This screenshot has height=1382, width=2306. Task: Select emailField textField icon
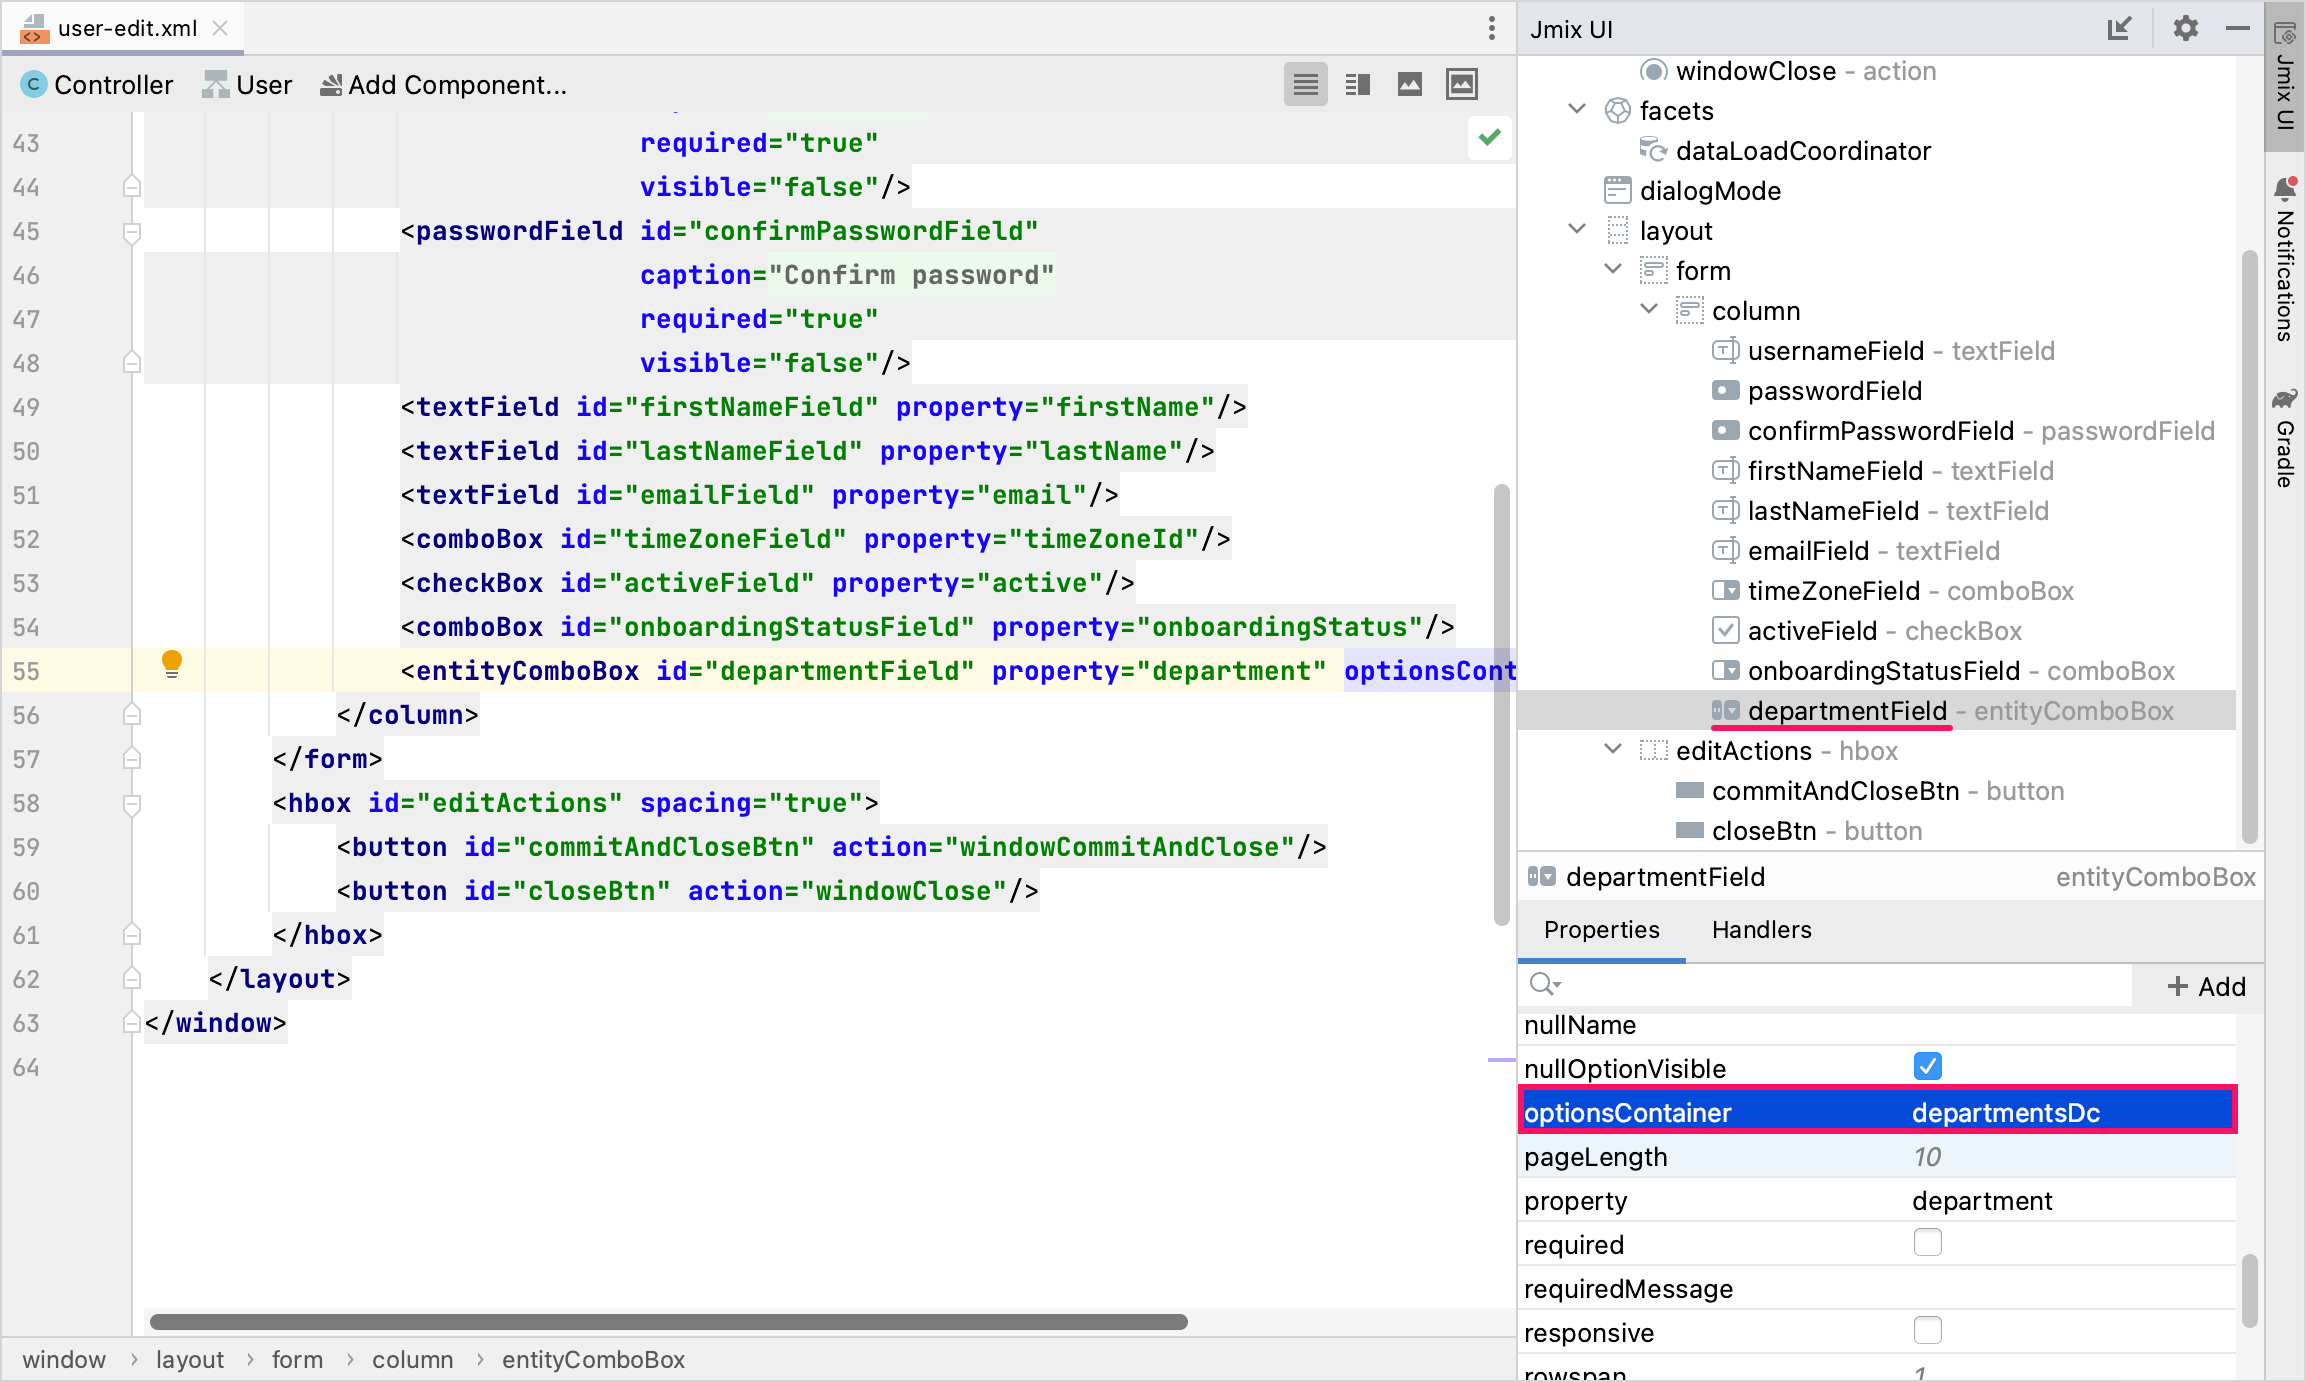tap(1725, 551)
